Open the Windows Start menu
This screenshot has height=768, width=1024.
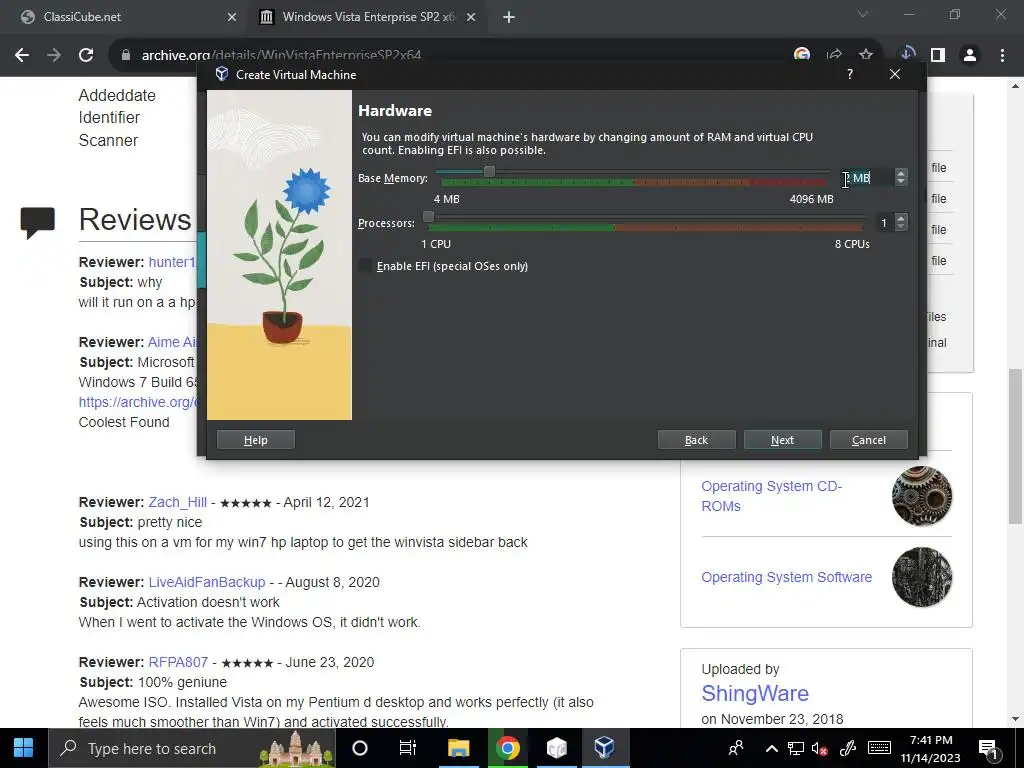click(x=24, y=748)
